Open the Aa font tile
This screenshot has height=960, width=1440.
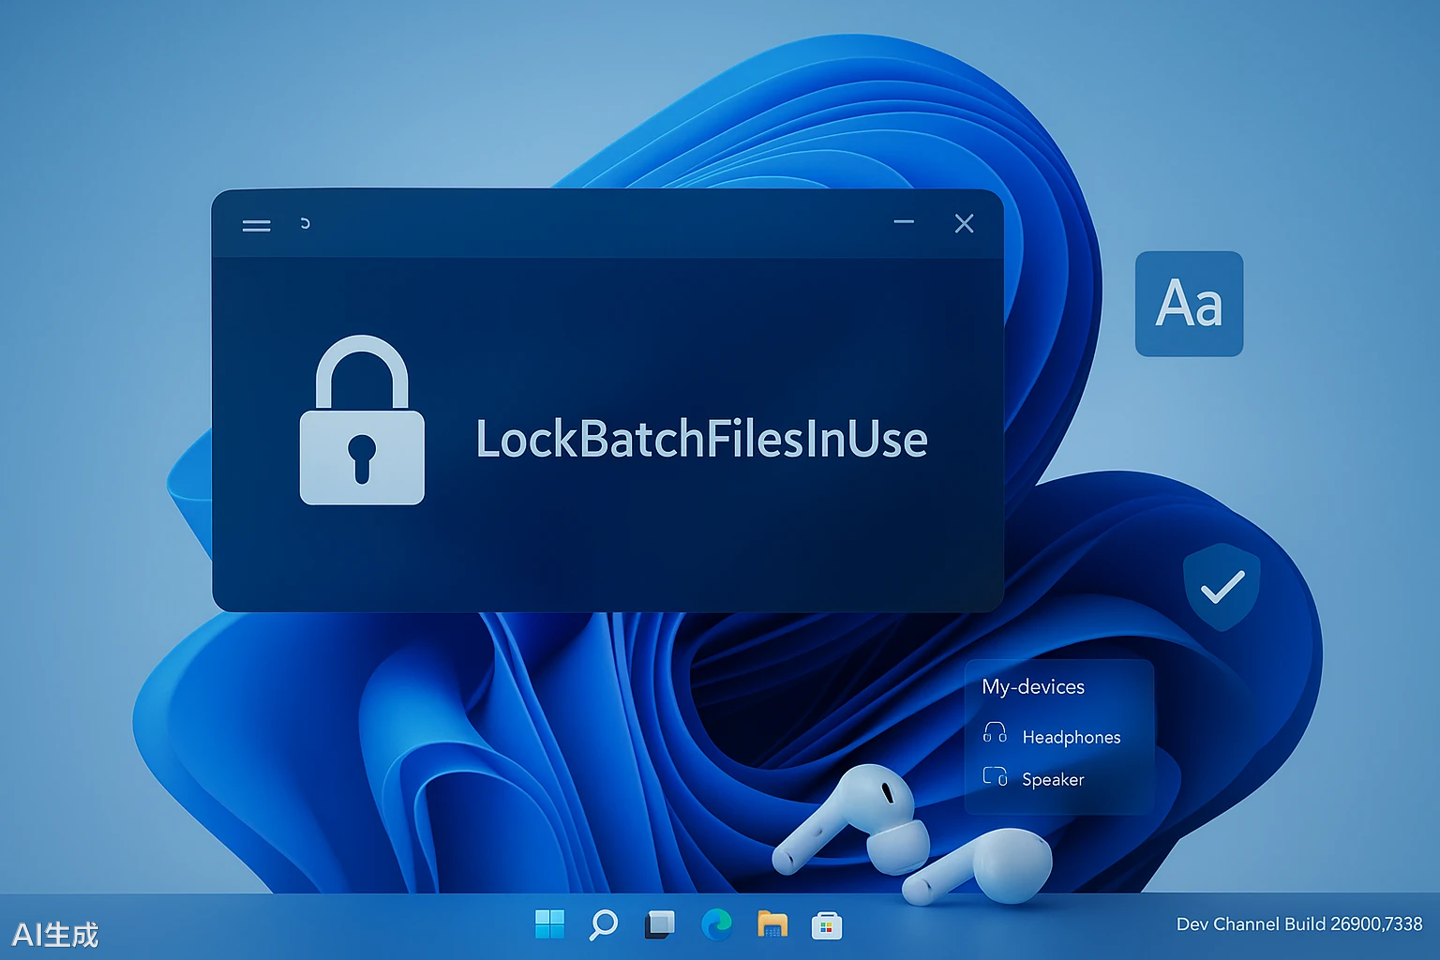coord(1189,304)
